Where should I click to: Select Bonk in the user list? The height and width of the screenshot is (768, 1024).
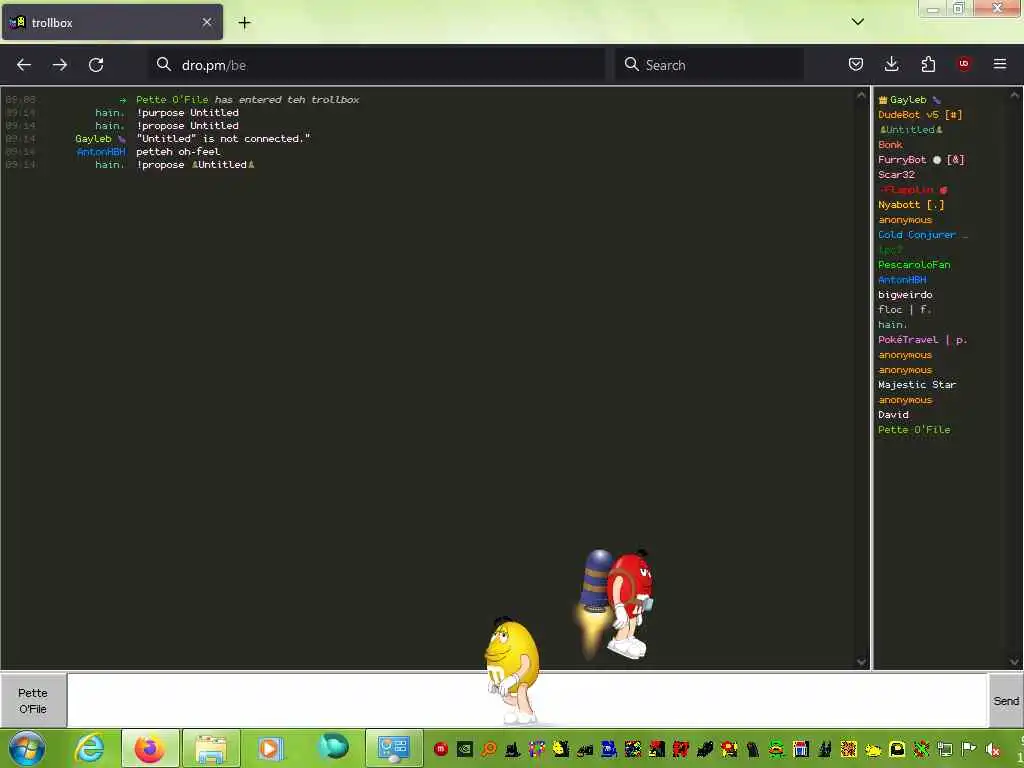pos(890,145)
